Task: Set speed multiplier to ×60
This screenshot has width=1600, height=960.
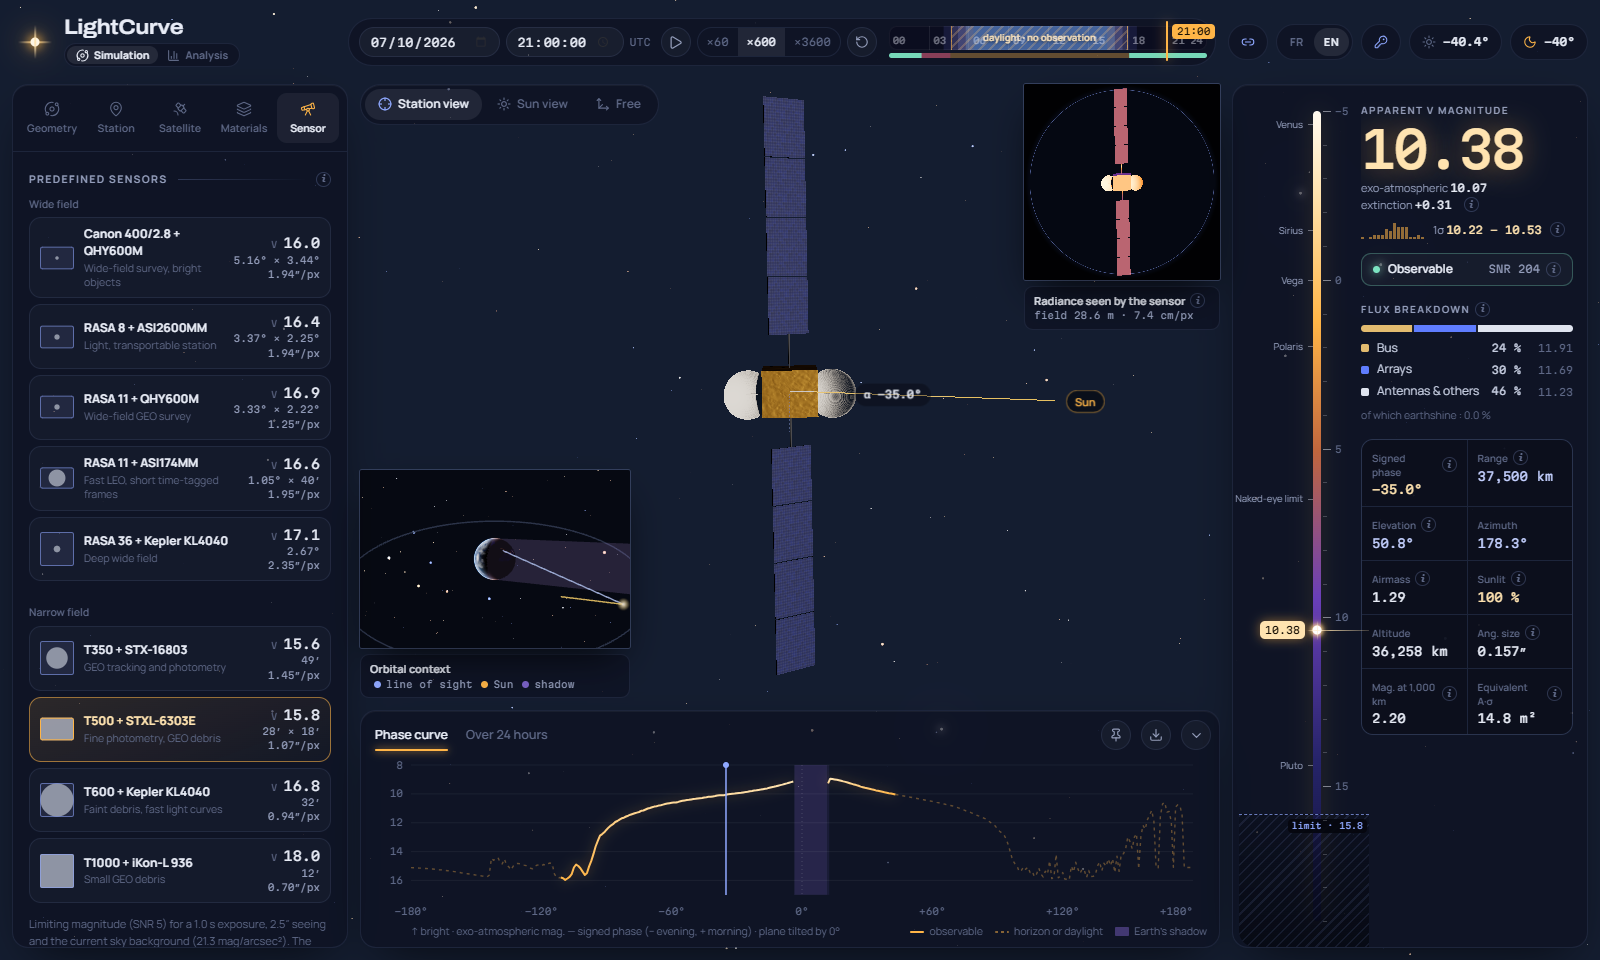Action: [717, 42]
